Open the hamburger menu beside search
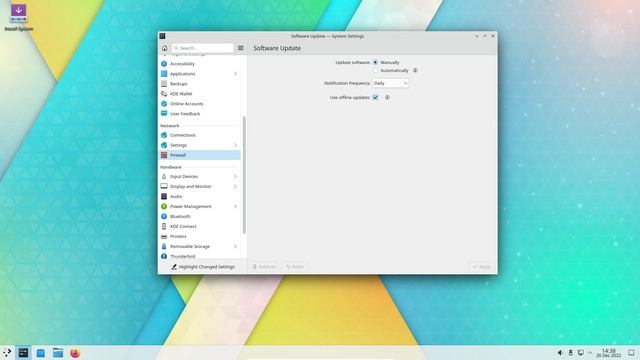Image resolution: width=640 pixels, height=360 pixels. point(240,48)
